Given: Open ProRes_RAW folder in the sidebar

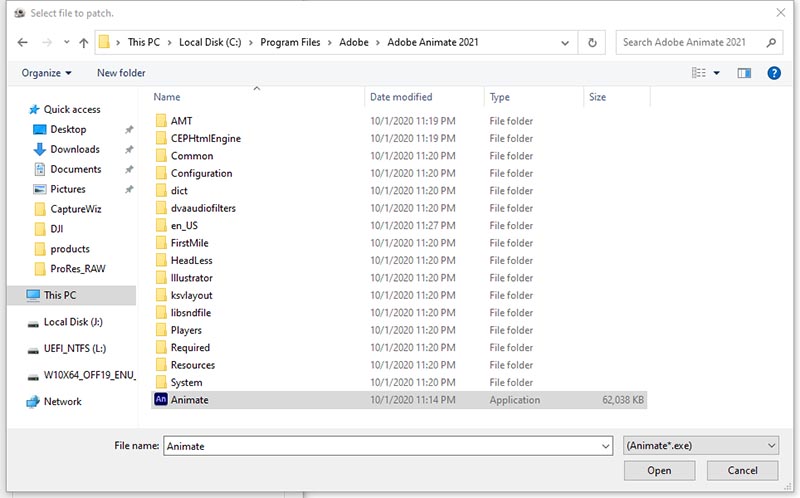Looking at the screenshot, I should (78, 269).
